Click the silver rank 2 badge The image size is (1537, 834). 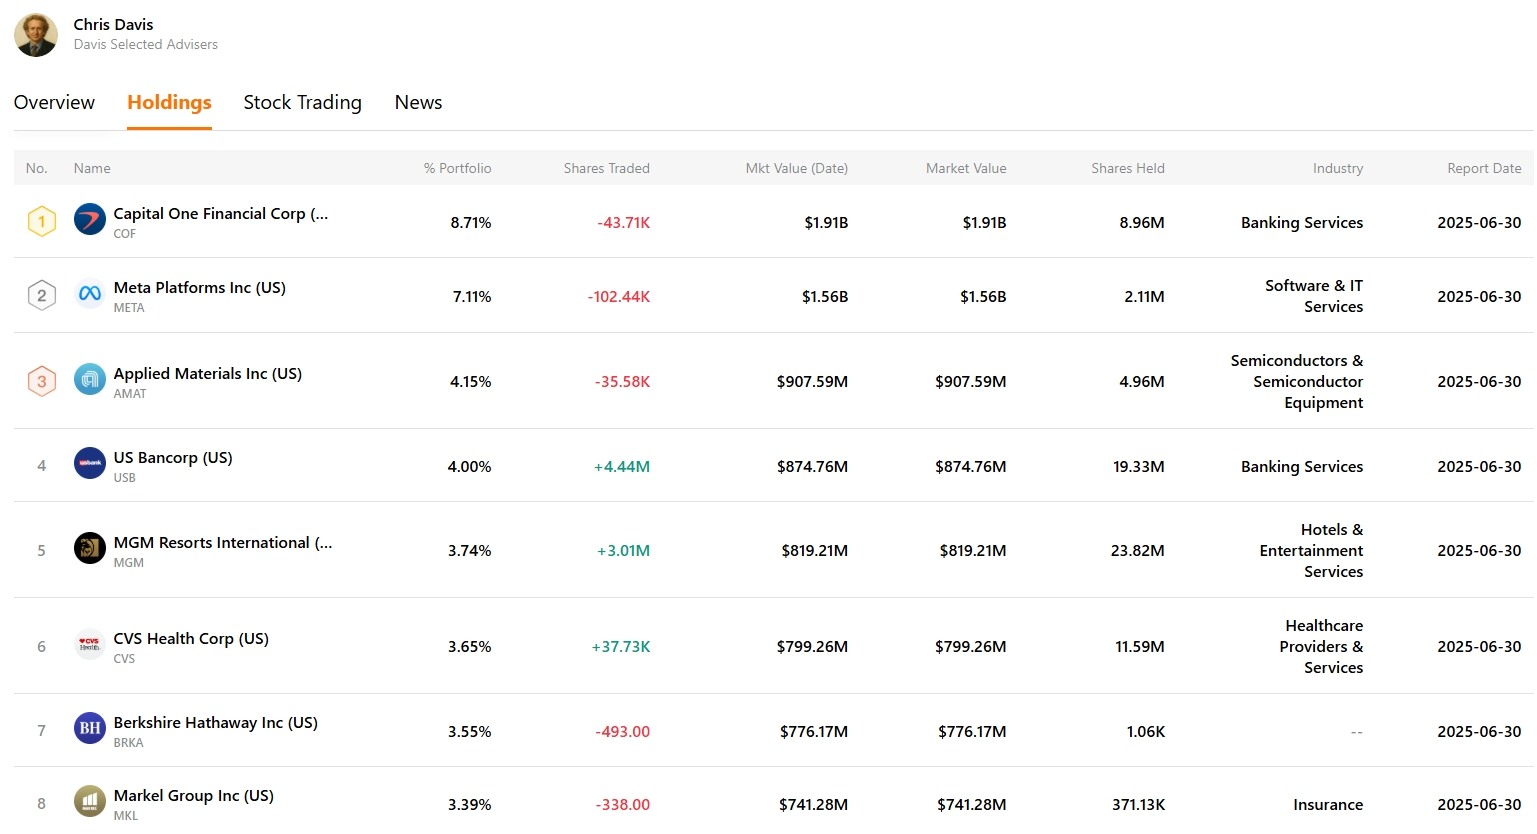click(x=41, y=295)
